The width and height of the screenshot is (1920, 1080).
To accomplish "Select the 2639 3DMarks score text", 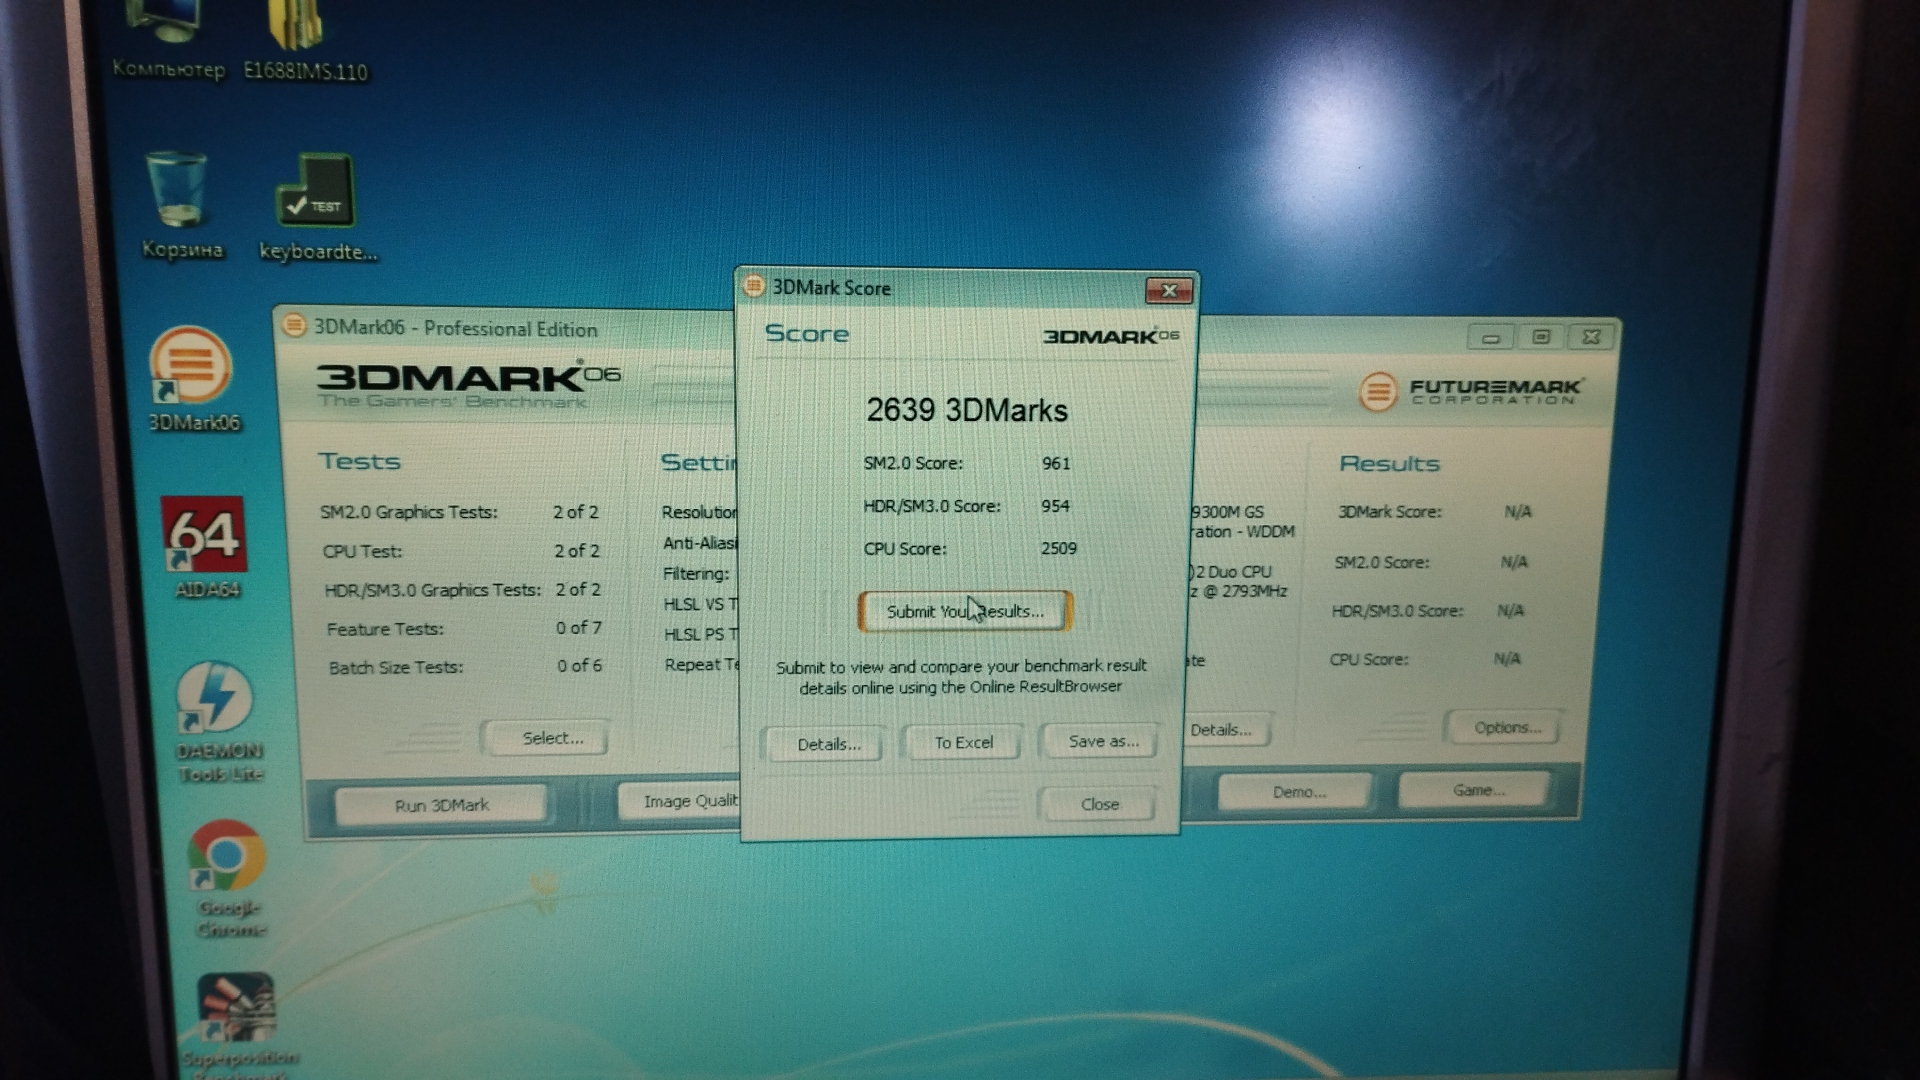I will pos(967,410).
